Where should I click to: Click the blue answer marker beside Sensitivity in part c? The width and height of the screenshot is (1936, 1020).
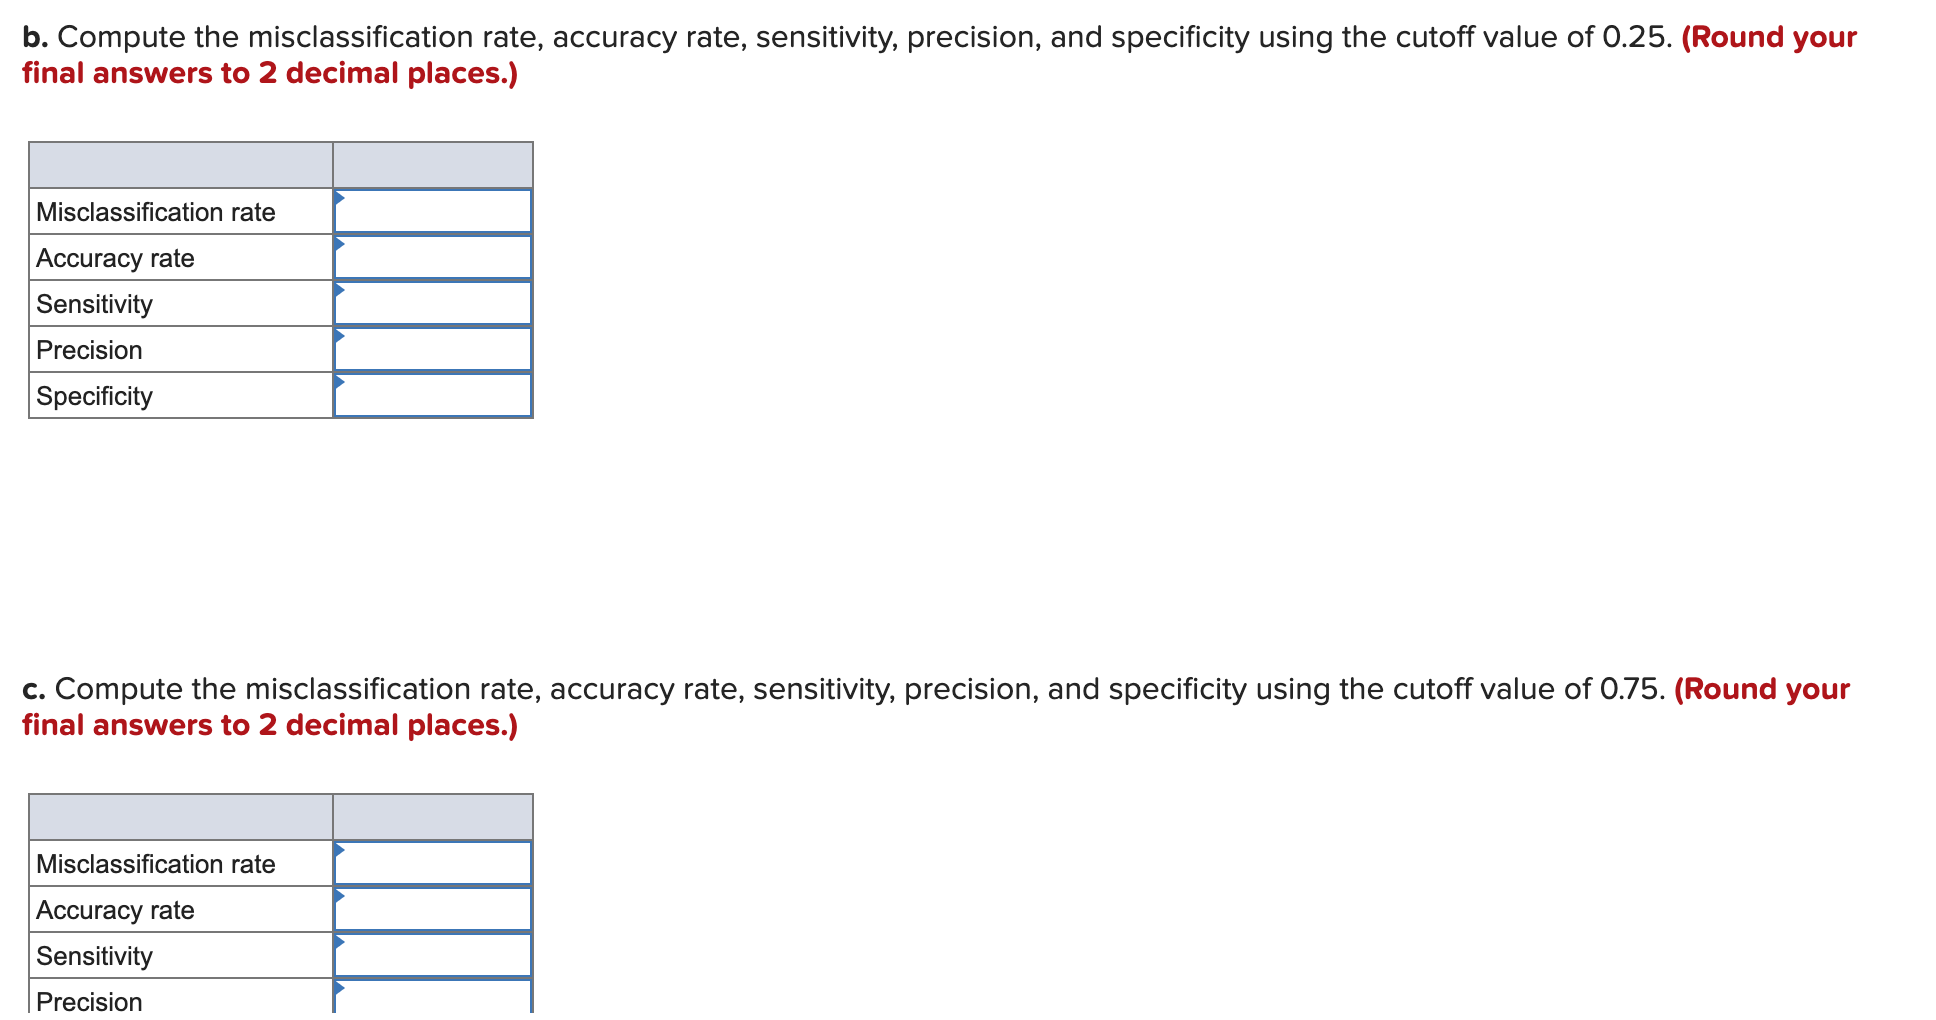(340, 940)
